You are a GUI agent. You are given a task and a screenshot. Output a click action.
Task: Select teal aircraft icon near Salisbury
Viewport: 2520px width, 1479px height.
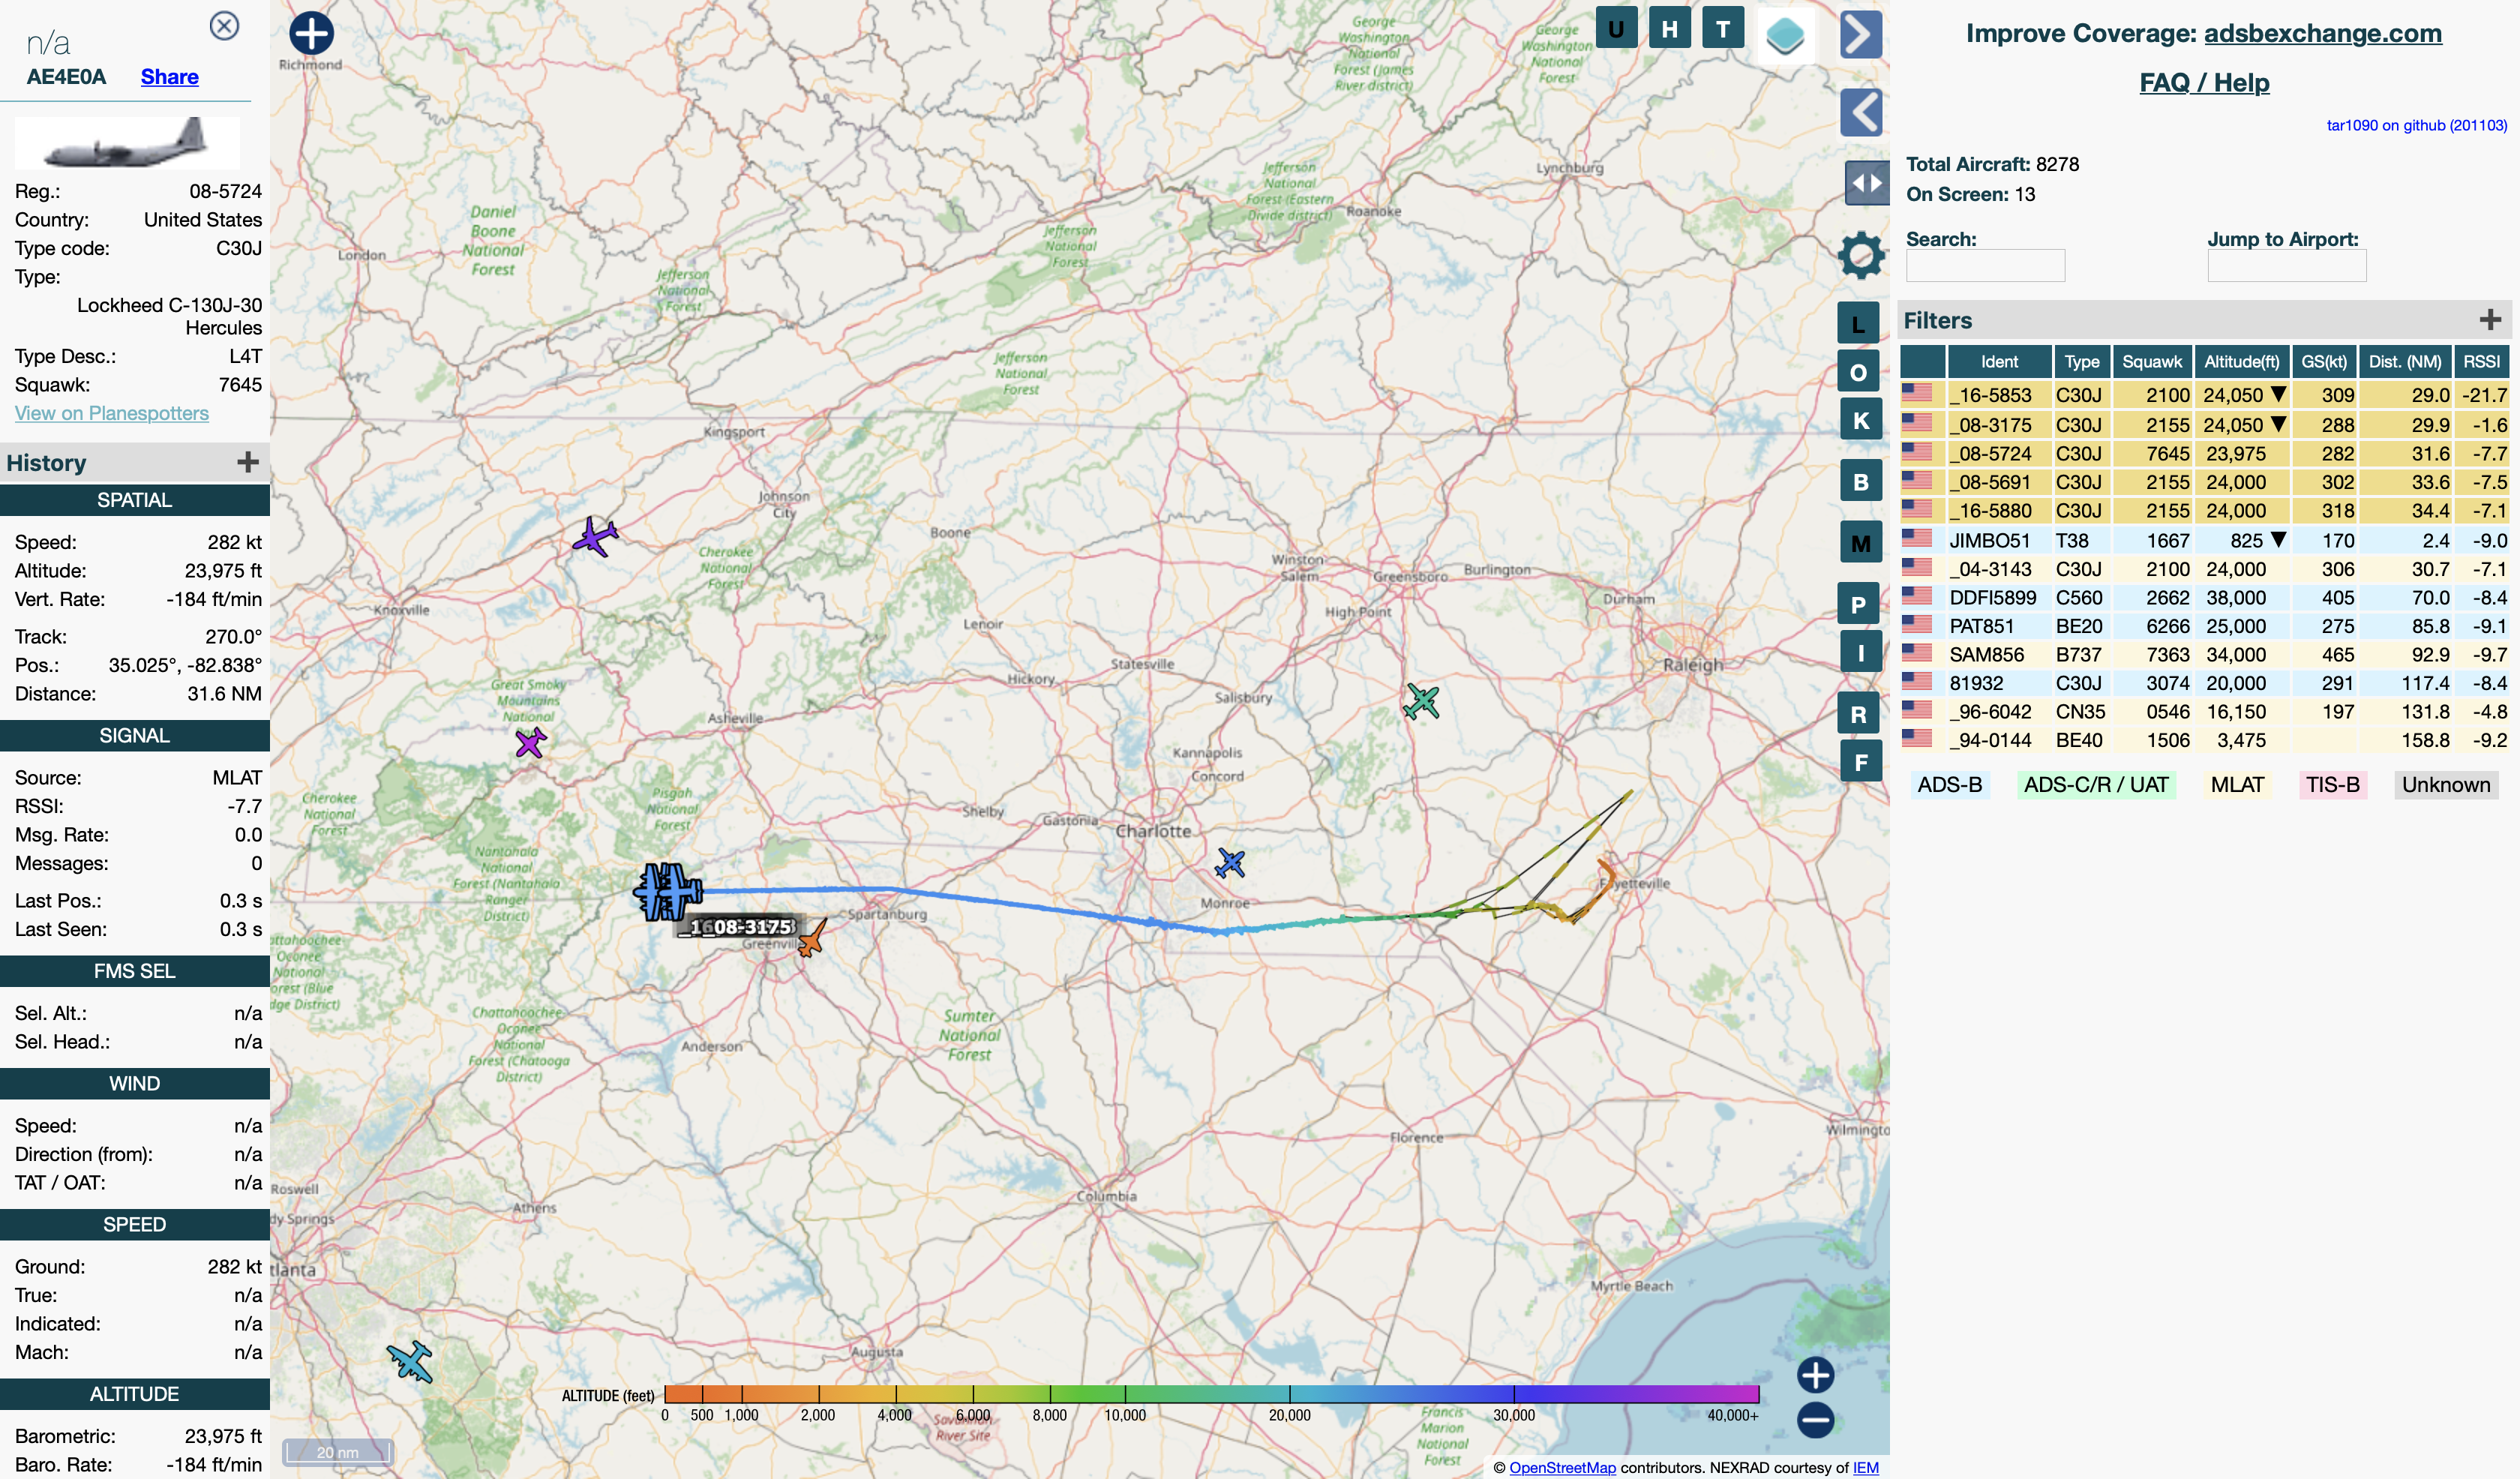[x=1421, y=702]
